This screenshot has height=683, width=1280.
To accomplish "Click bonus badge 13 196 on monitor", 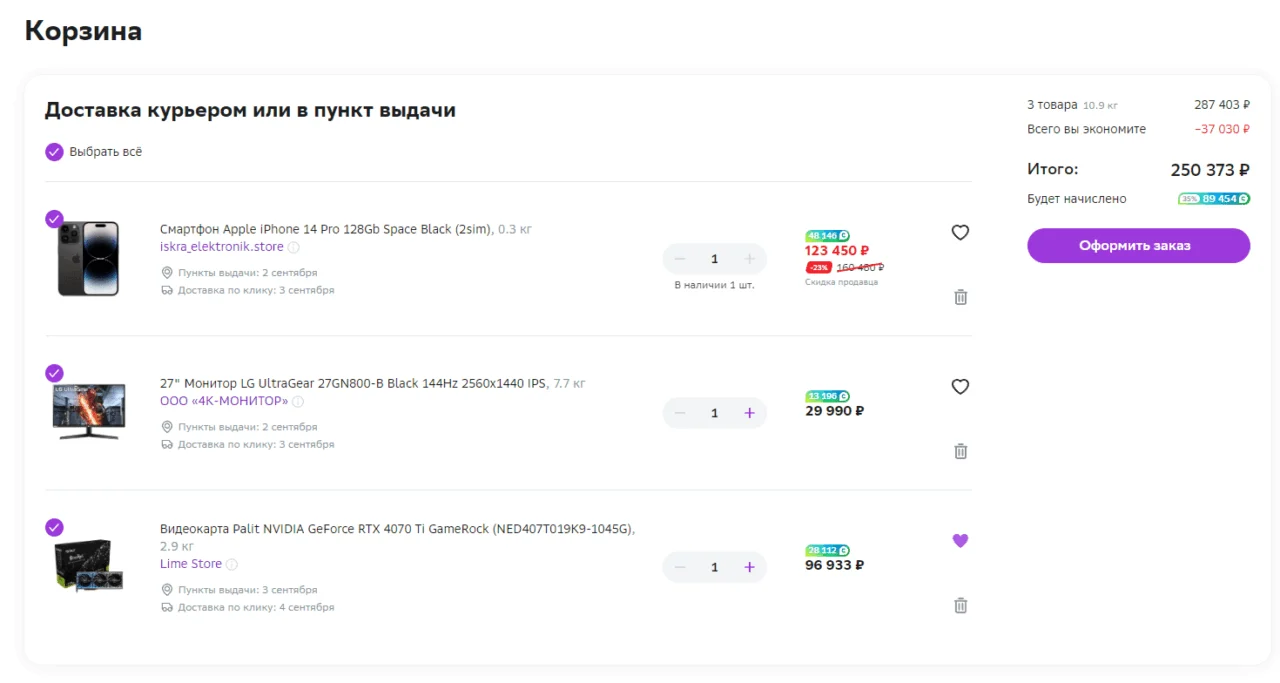I will click(x=828, y=396).
